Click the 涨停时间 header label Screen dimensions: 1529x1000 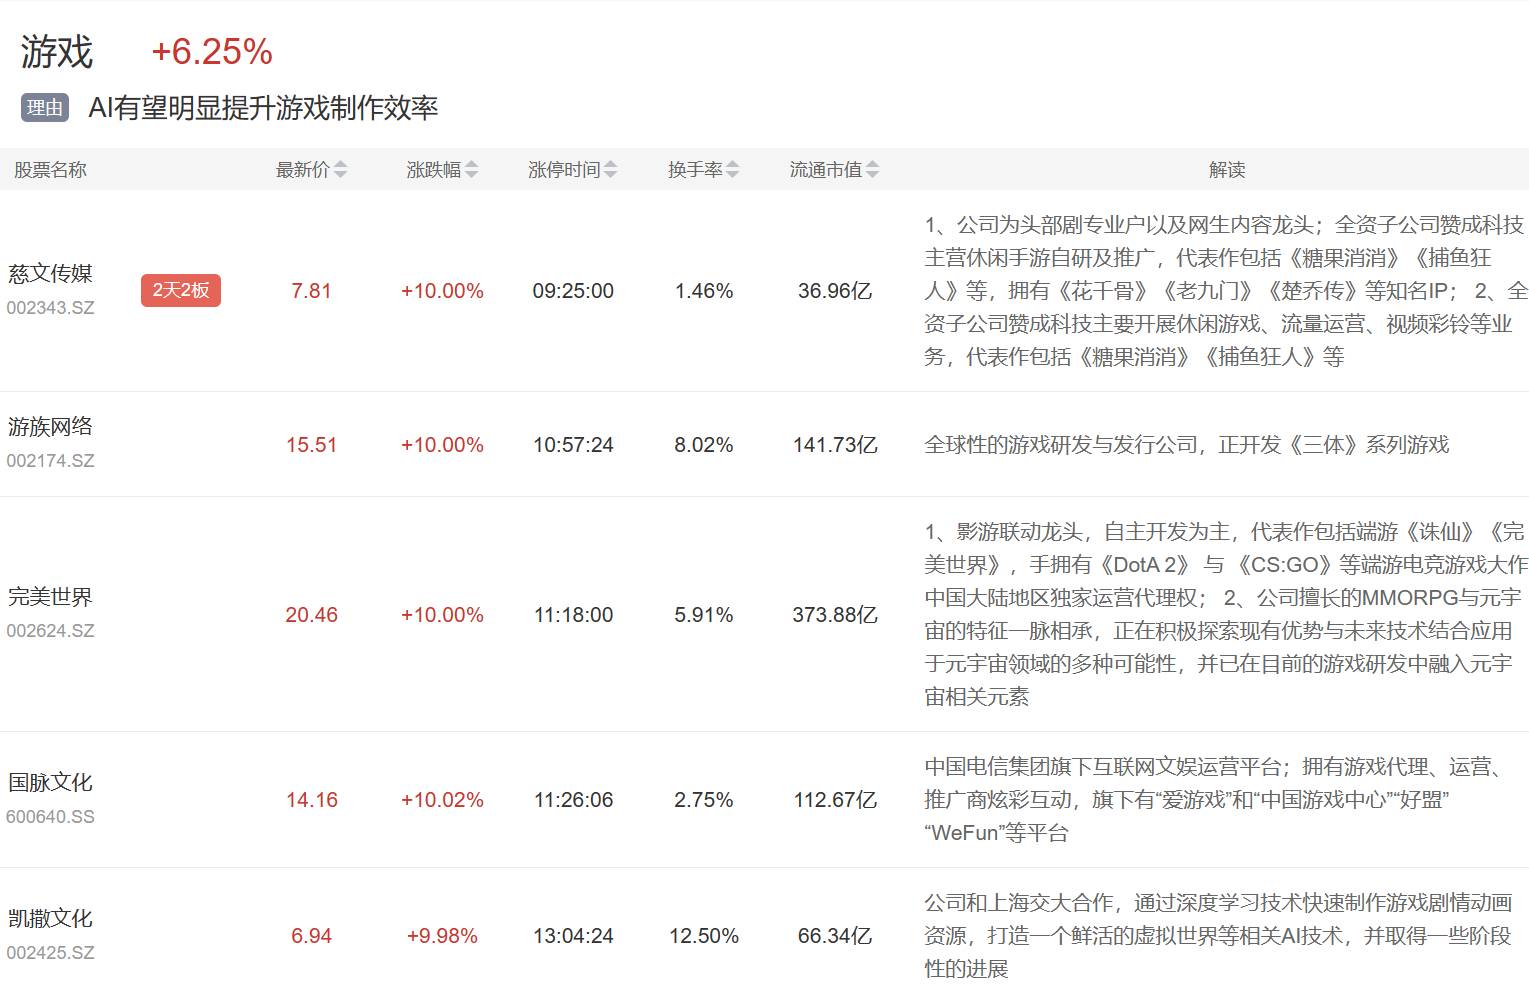point(564,170)
